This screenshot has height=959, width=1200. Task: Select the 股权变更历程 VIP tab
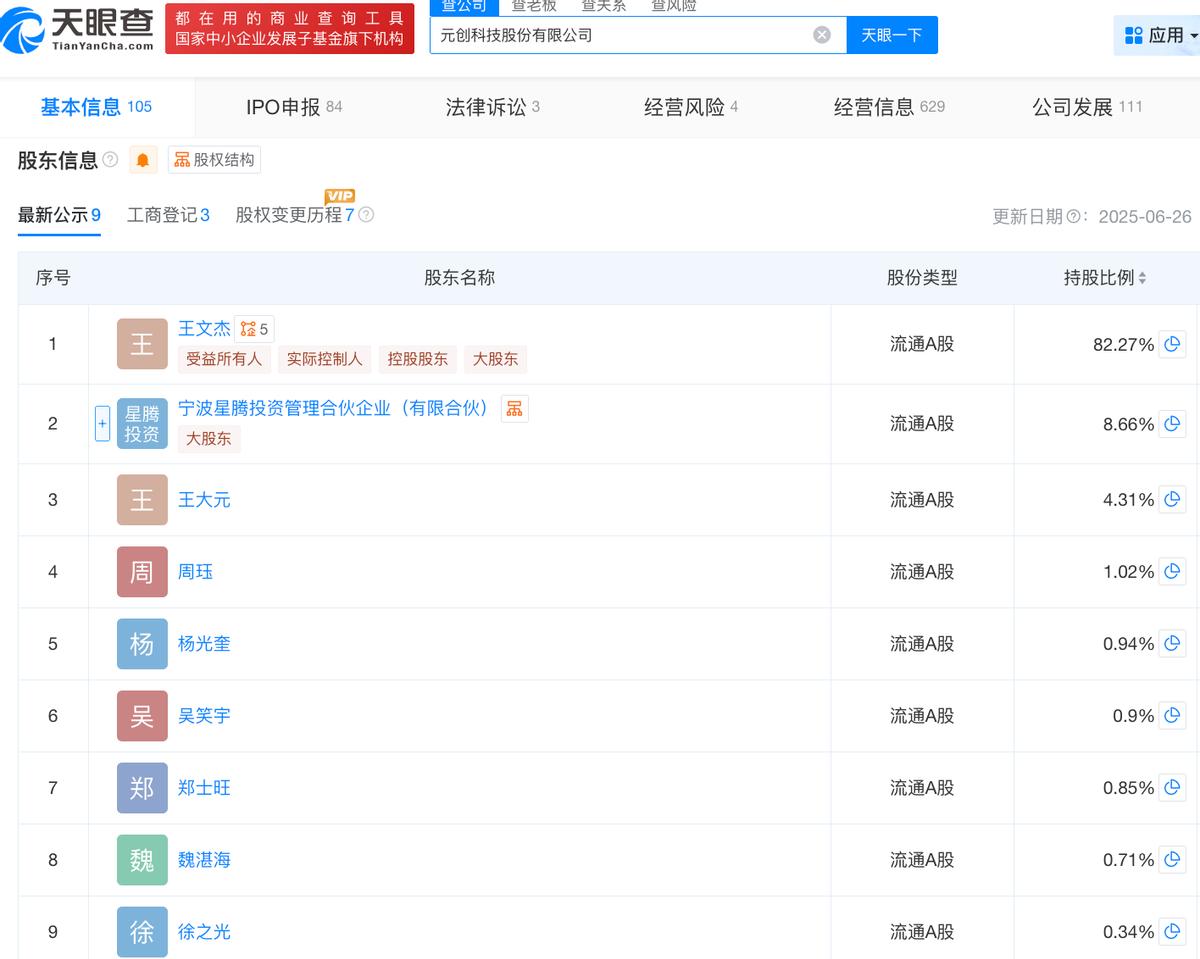(x=295, y=215)
